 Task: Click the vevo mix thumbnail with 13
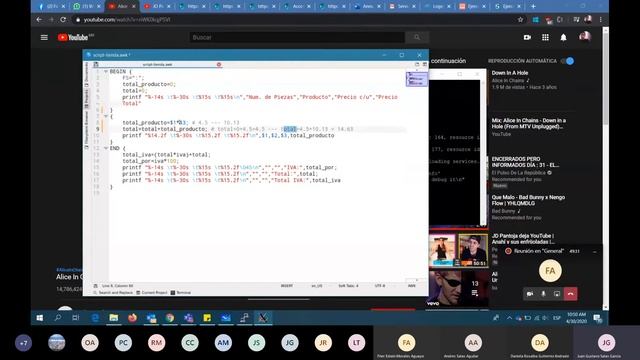tap(458, 289)
